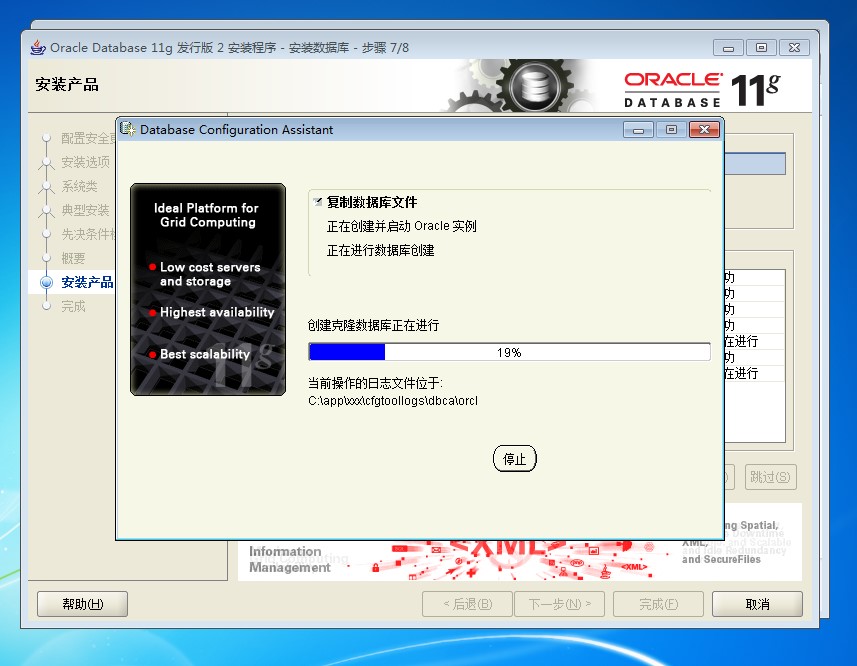This screenshot has width=857, height=666.
Task: Click the Oracle icon in installer title bar
Action: pos(36,47)
